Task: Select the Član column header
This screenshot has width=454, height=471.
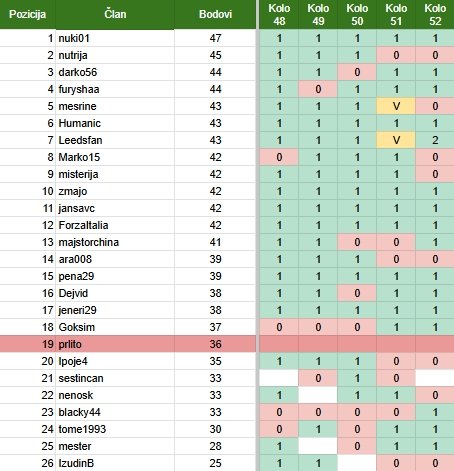Action: (x=115, y=14)
